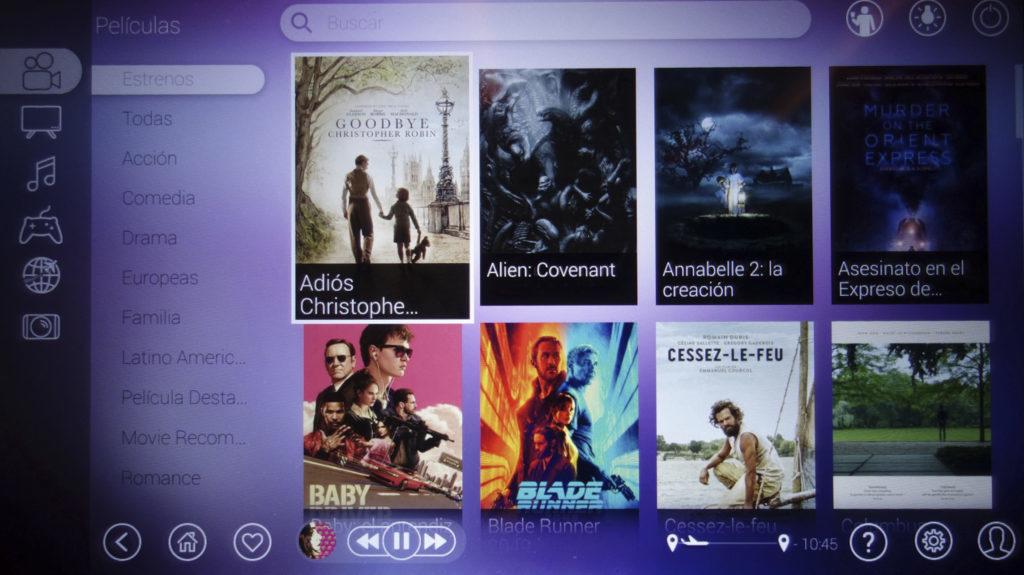
Task: Select the Todas category
Action: click(147, 119)
